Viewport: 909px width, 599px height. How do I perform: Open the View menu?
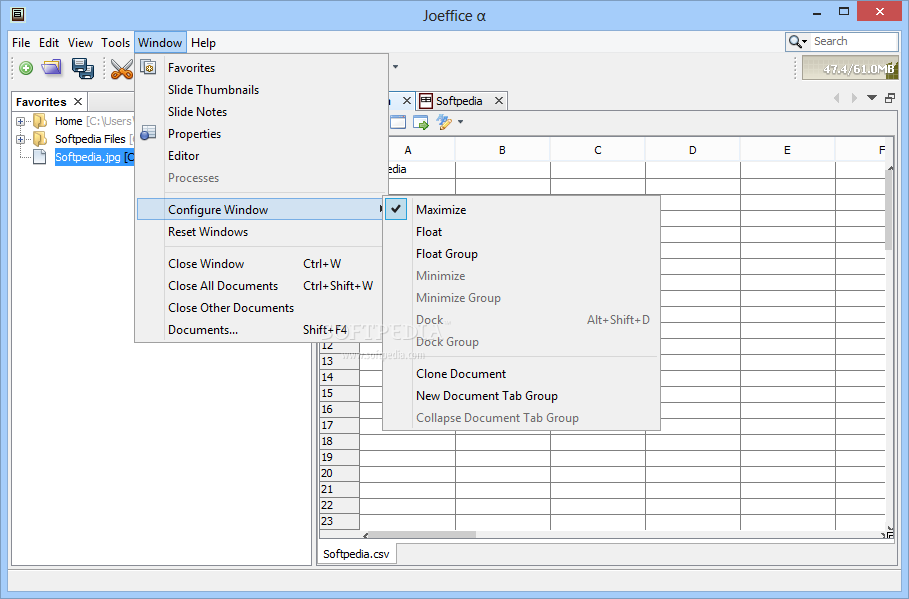pos(80,43)
